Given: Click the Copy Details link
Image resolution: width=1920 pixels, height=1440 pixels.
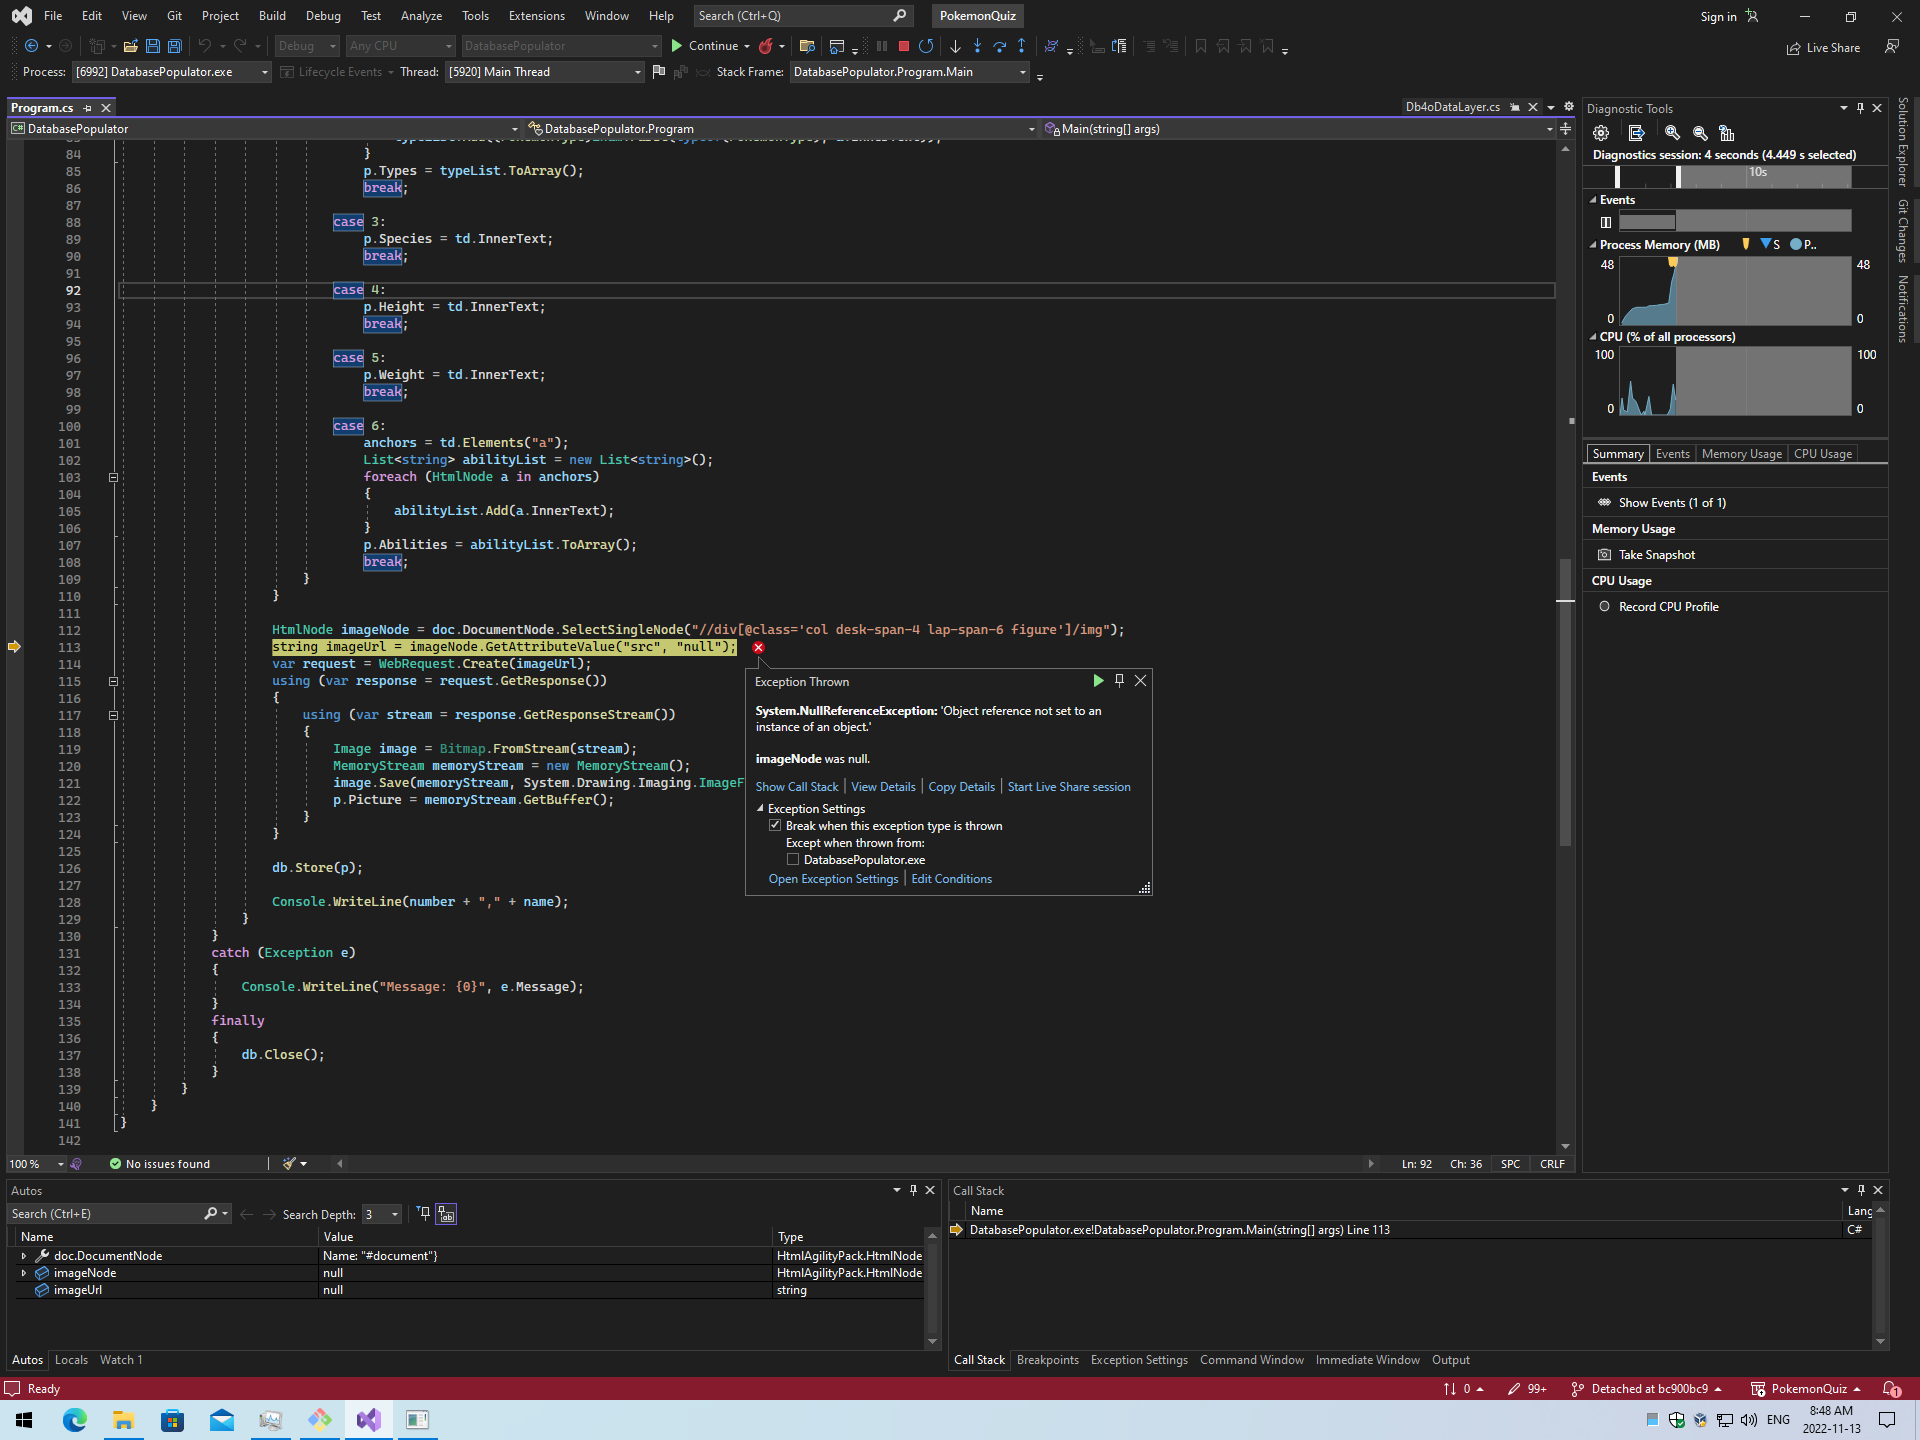Looking at the screenshot, I should (961, 787).
